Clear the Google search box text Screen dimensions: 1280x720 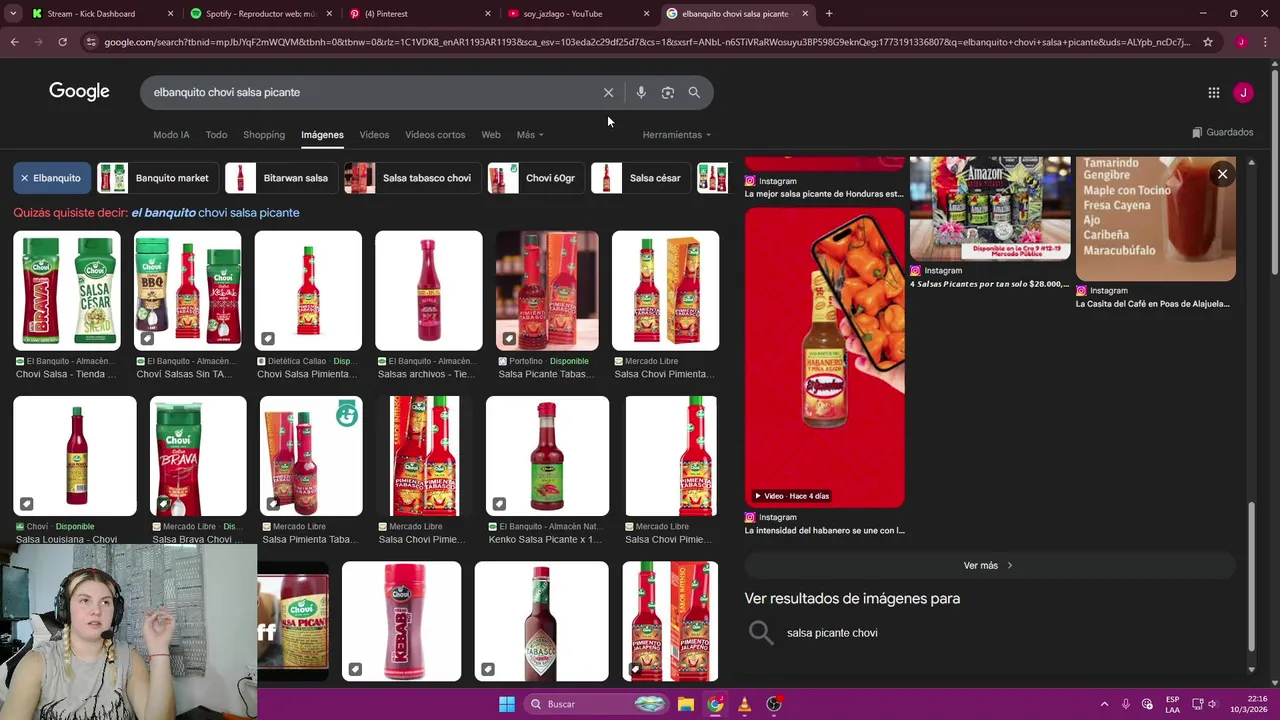(x=608, y=92)
